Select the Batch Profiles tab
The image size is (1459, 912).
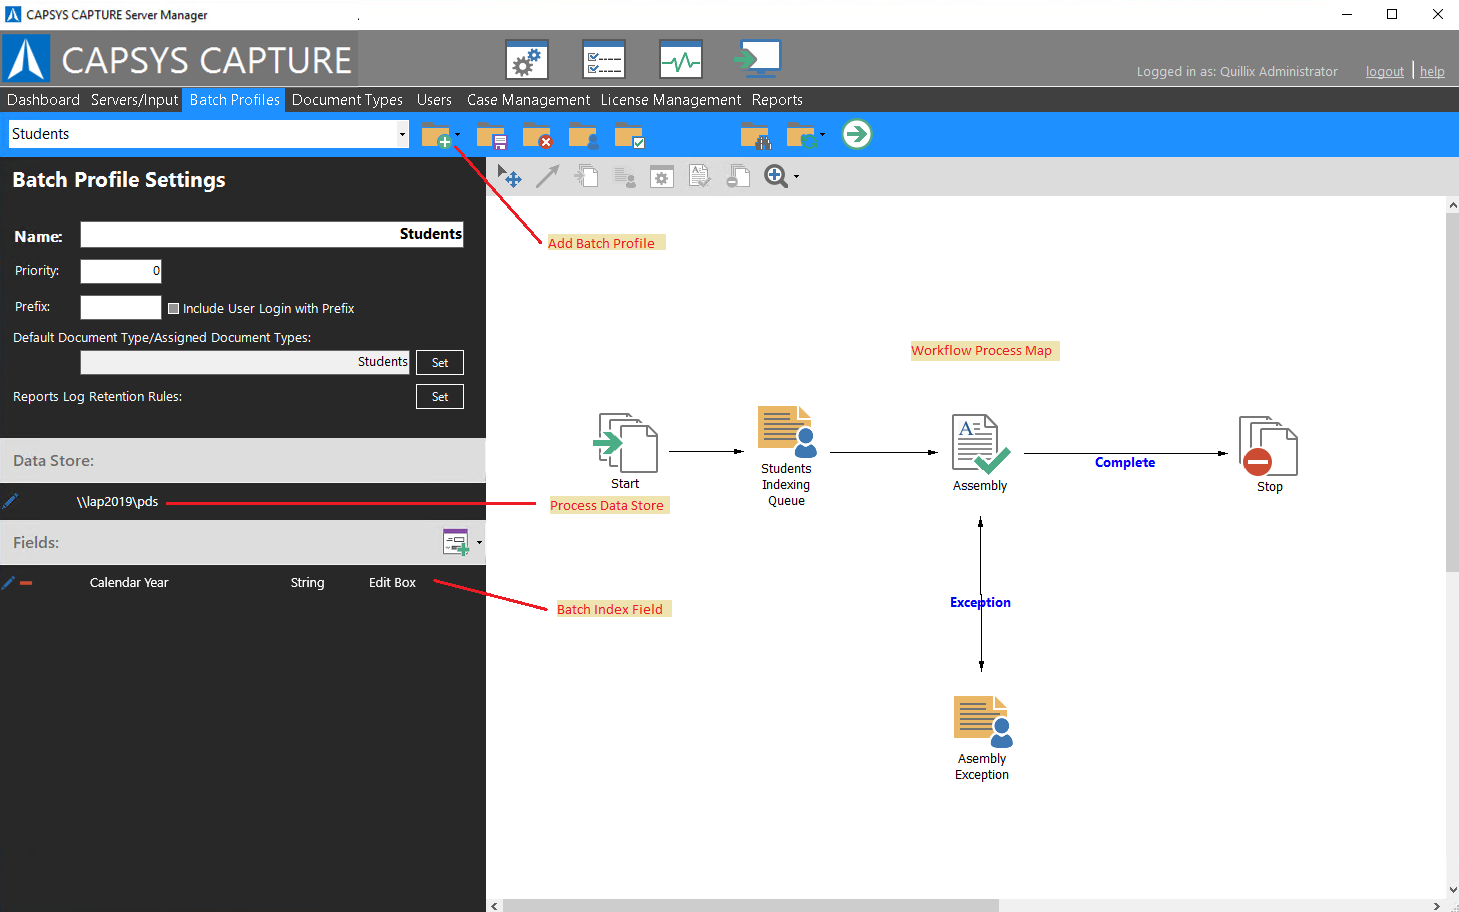coord(235,100)
